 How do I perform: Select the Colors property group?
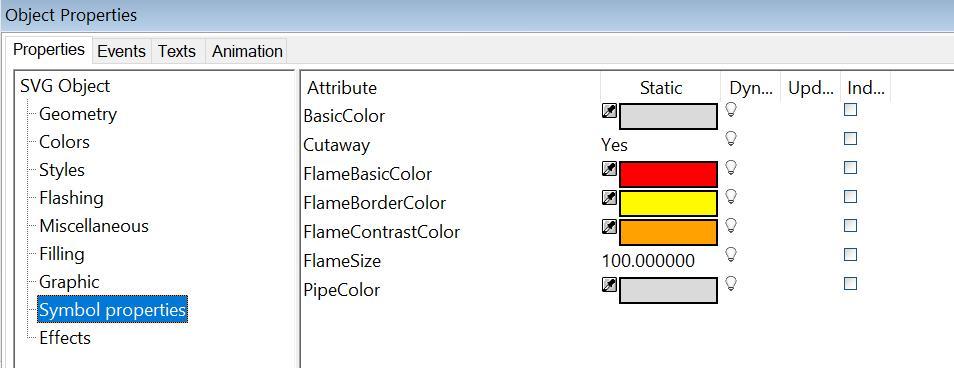tap(64, 142)
